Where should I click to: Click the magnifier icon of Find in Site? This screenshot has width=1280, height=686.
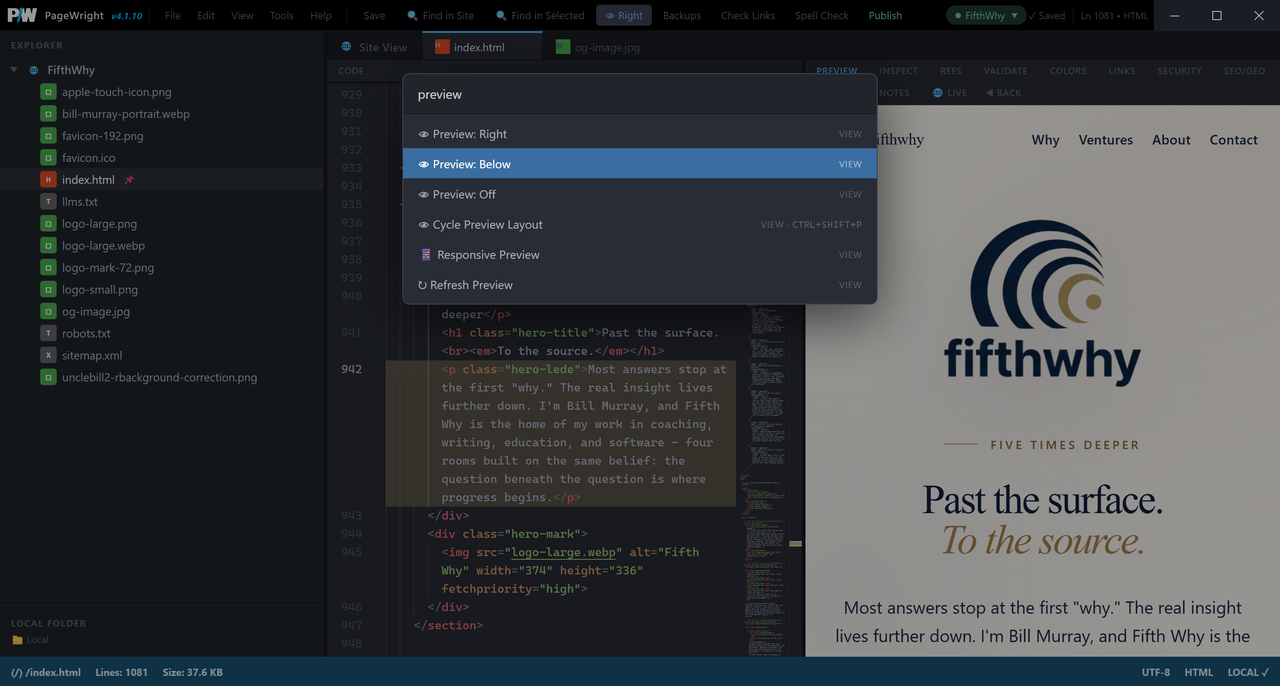tap(413, 16)
